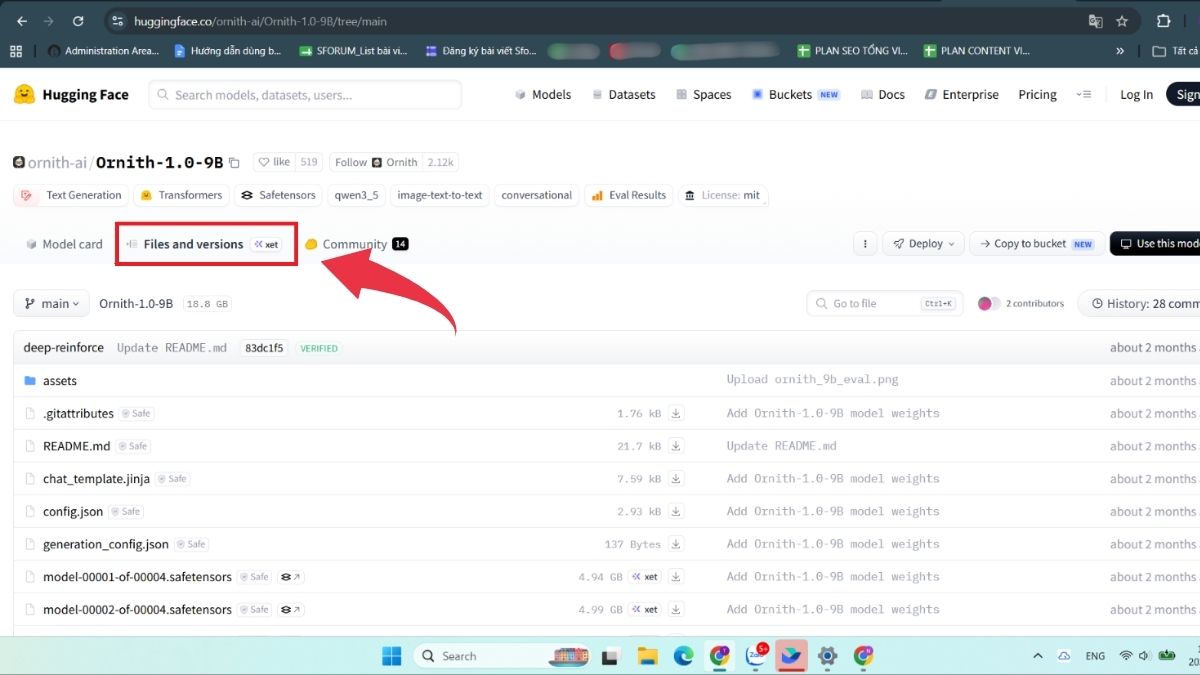Go back using browser back arrow
The image size is (1200, 675).
(x=21, y=21)
